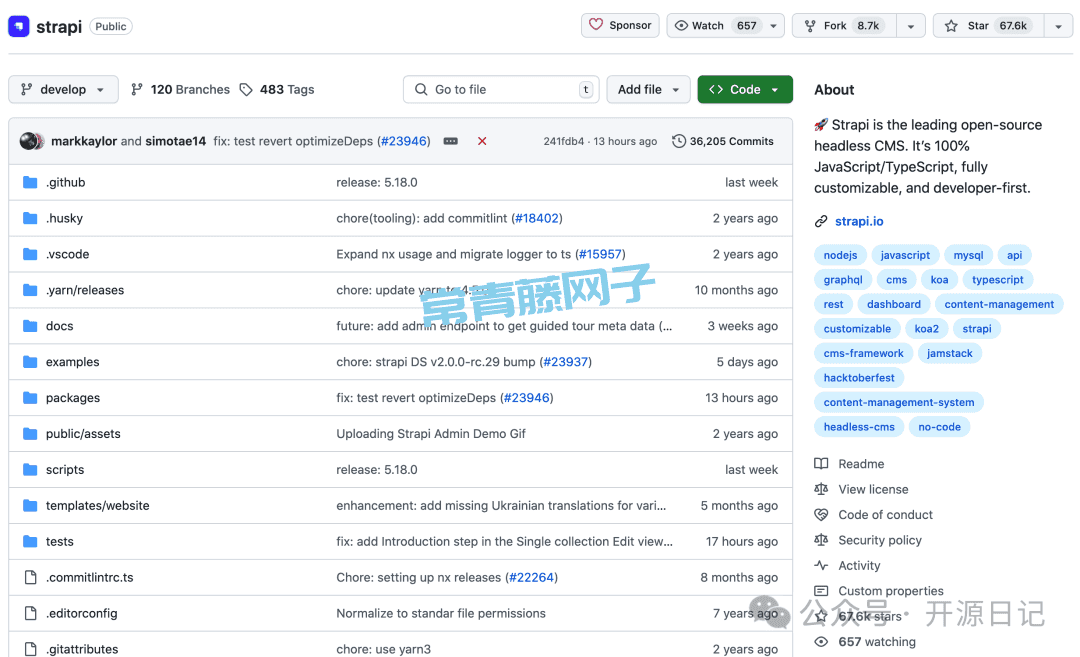
Task: Open the templates/website folder
Action: point(98,505)
